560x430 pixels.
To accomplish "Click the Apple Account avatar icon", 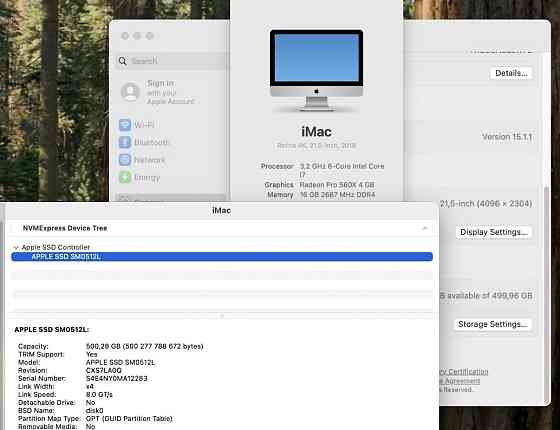I will (x=130, y=92).
